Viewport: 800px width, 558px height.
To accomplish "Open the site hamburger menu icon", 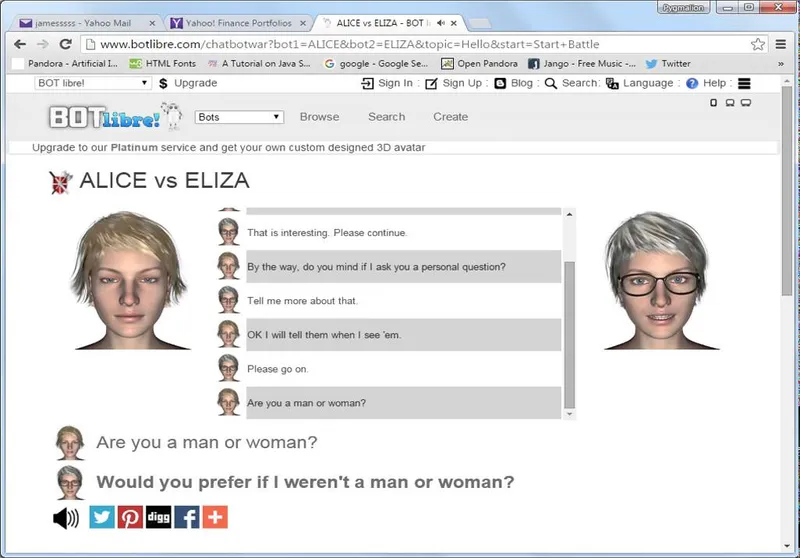I will (x=744, y=83).
